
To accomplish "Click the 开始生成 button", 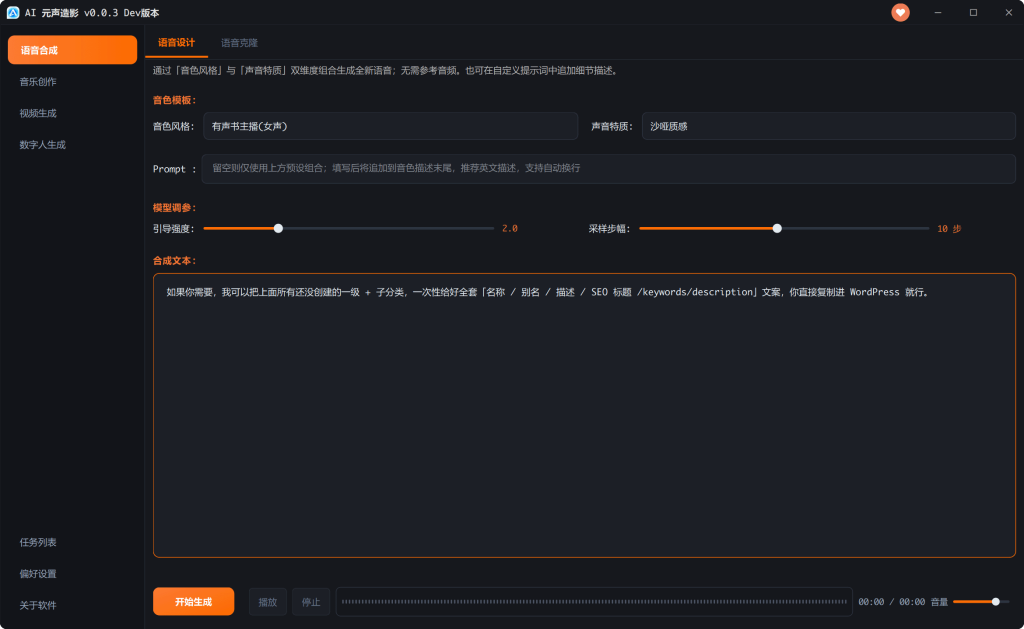I will [193, 602].
